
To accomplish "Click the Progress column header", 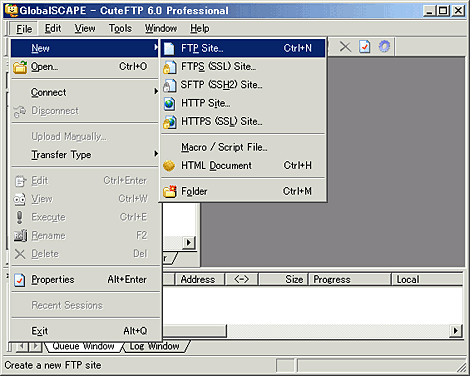I will click(350, 279).
